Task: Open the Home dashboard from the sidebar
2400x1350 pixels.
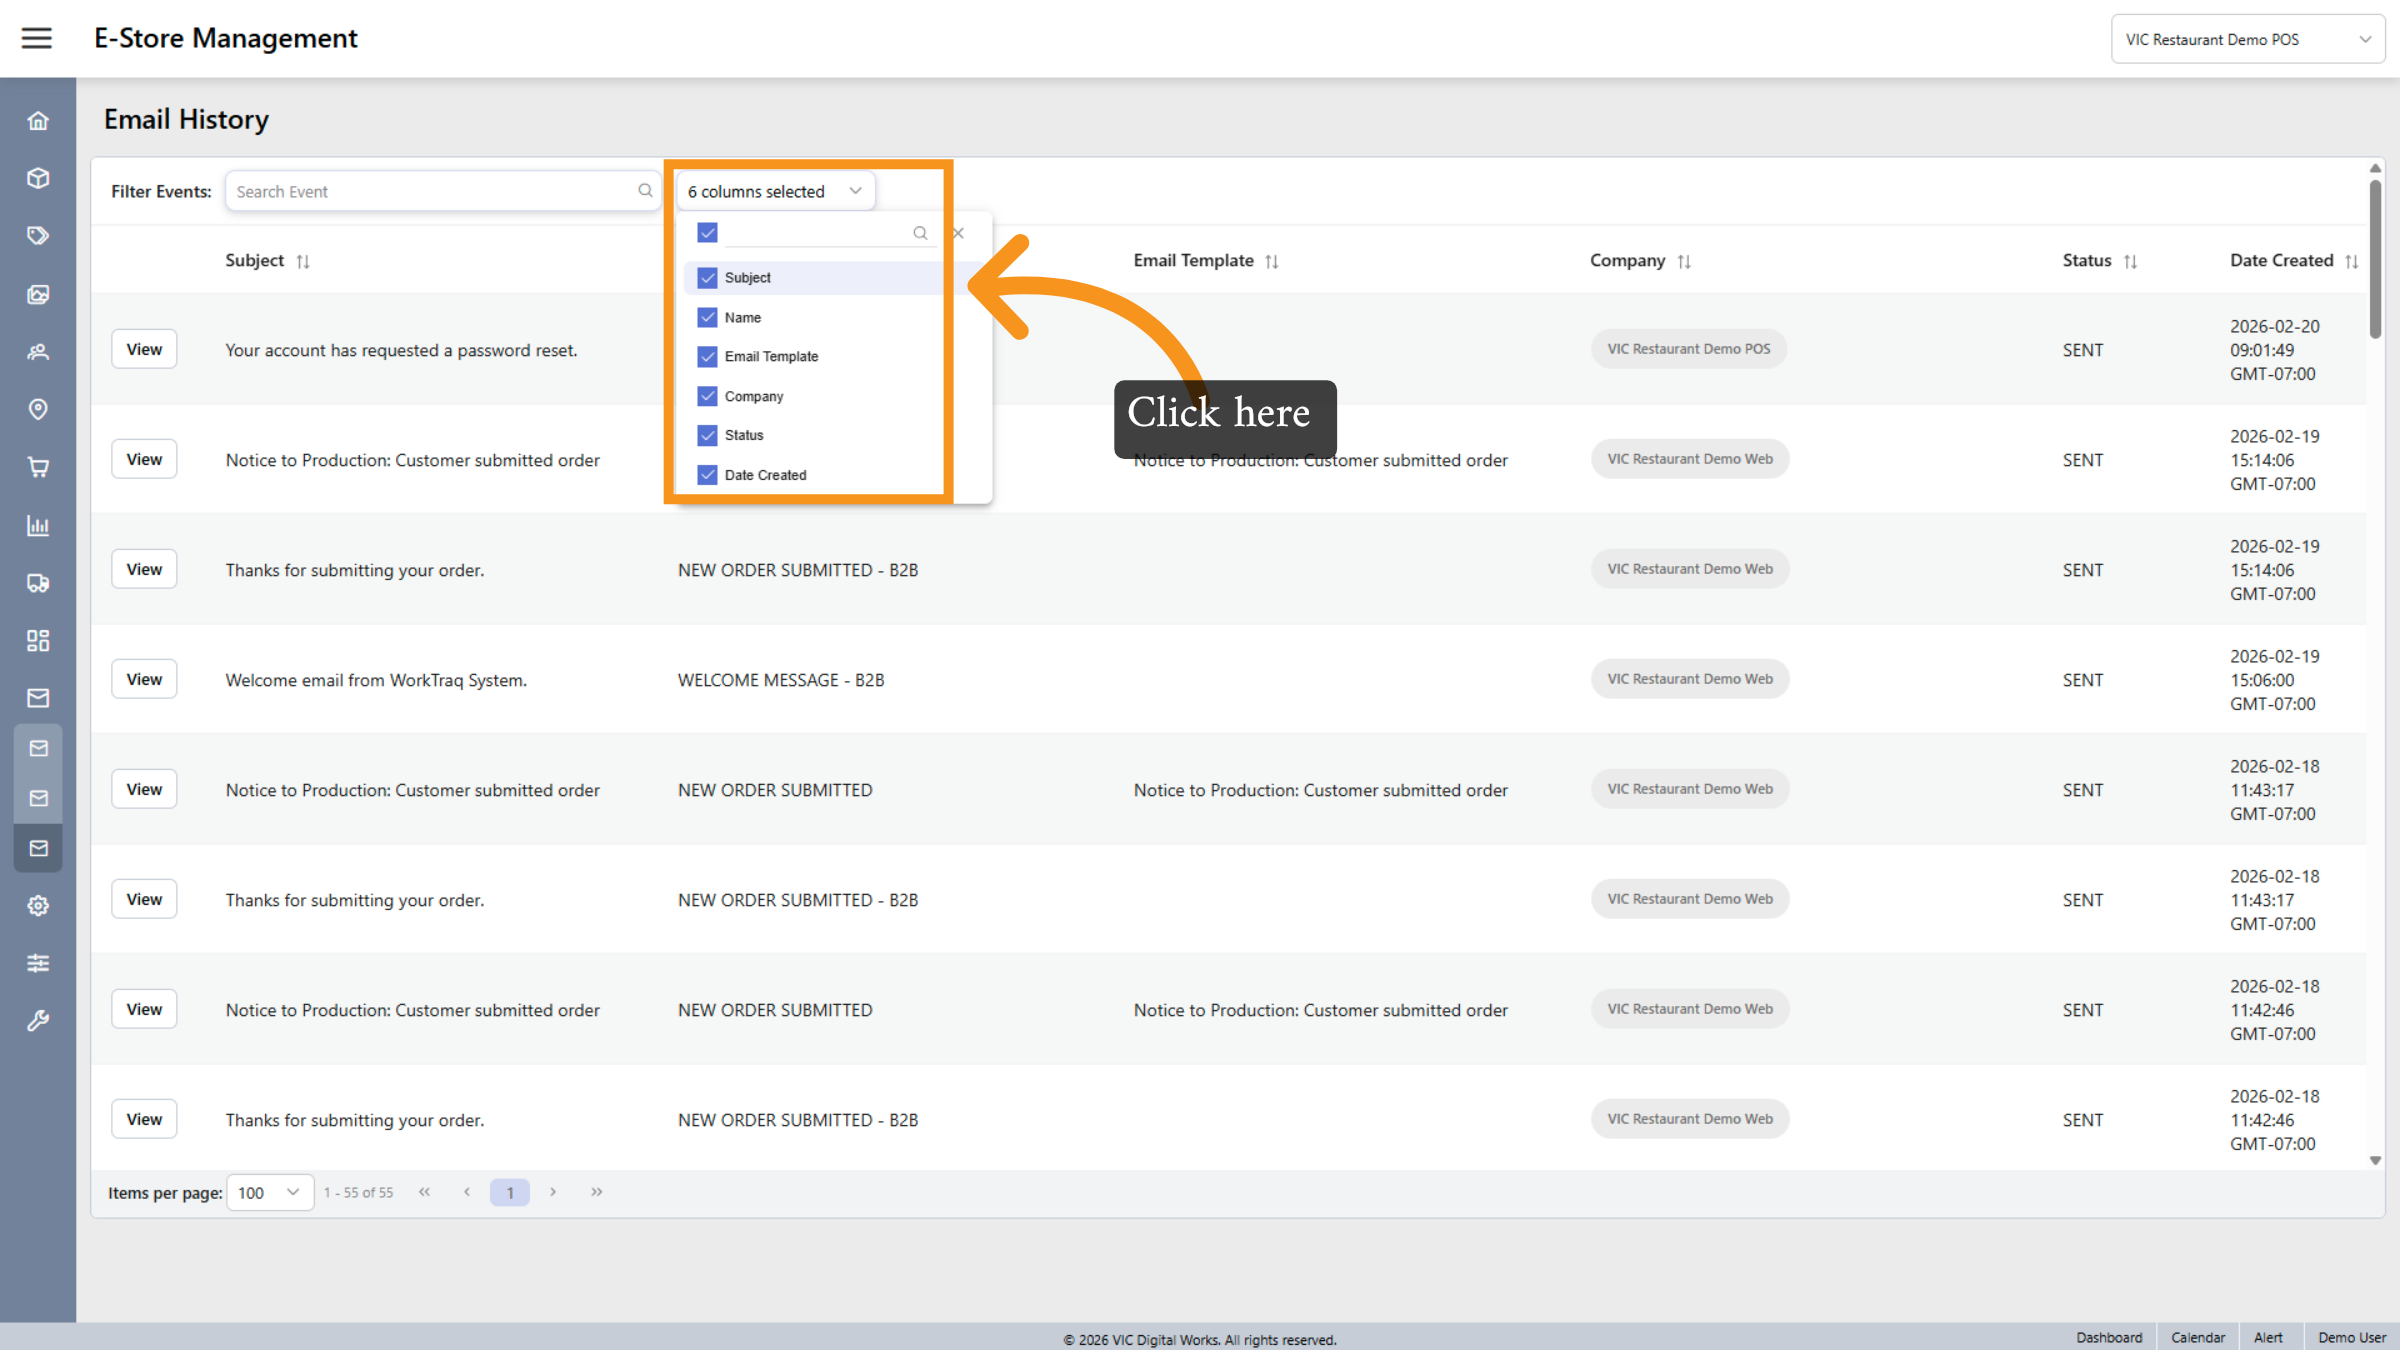Action: (38, 120)
